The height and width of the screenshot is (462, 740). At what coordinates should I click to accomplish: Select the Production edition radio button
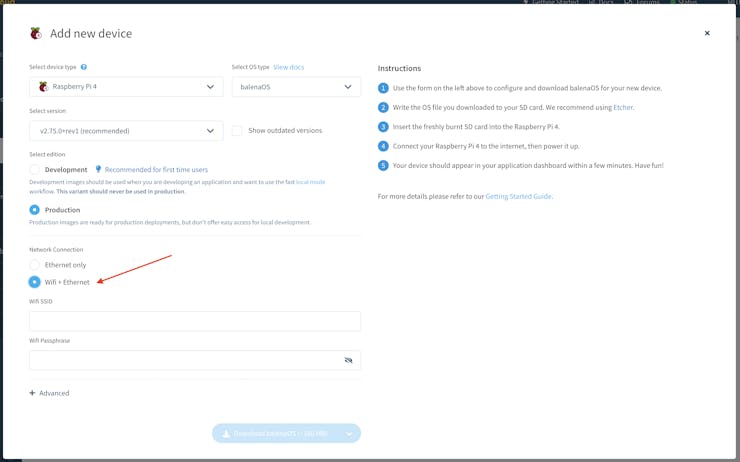pyautogui.click(x=34, y=210)
